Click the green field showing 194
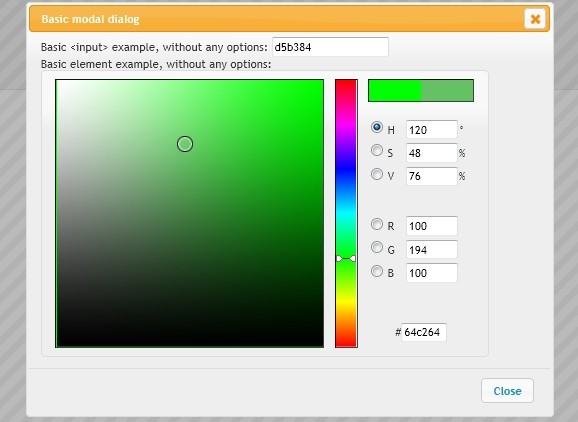 click(x=432, y=250)
